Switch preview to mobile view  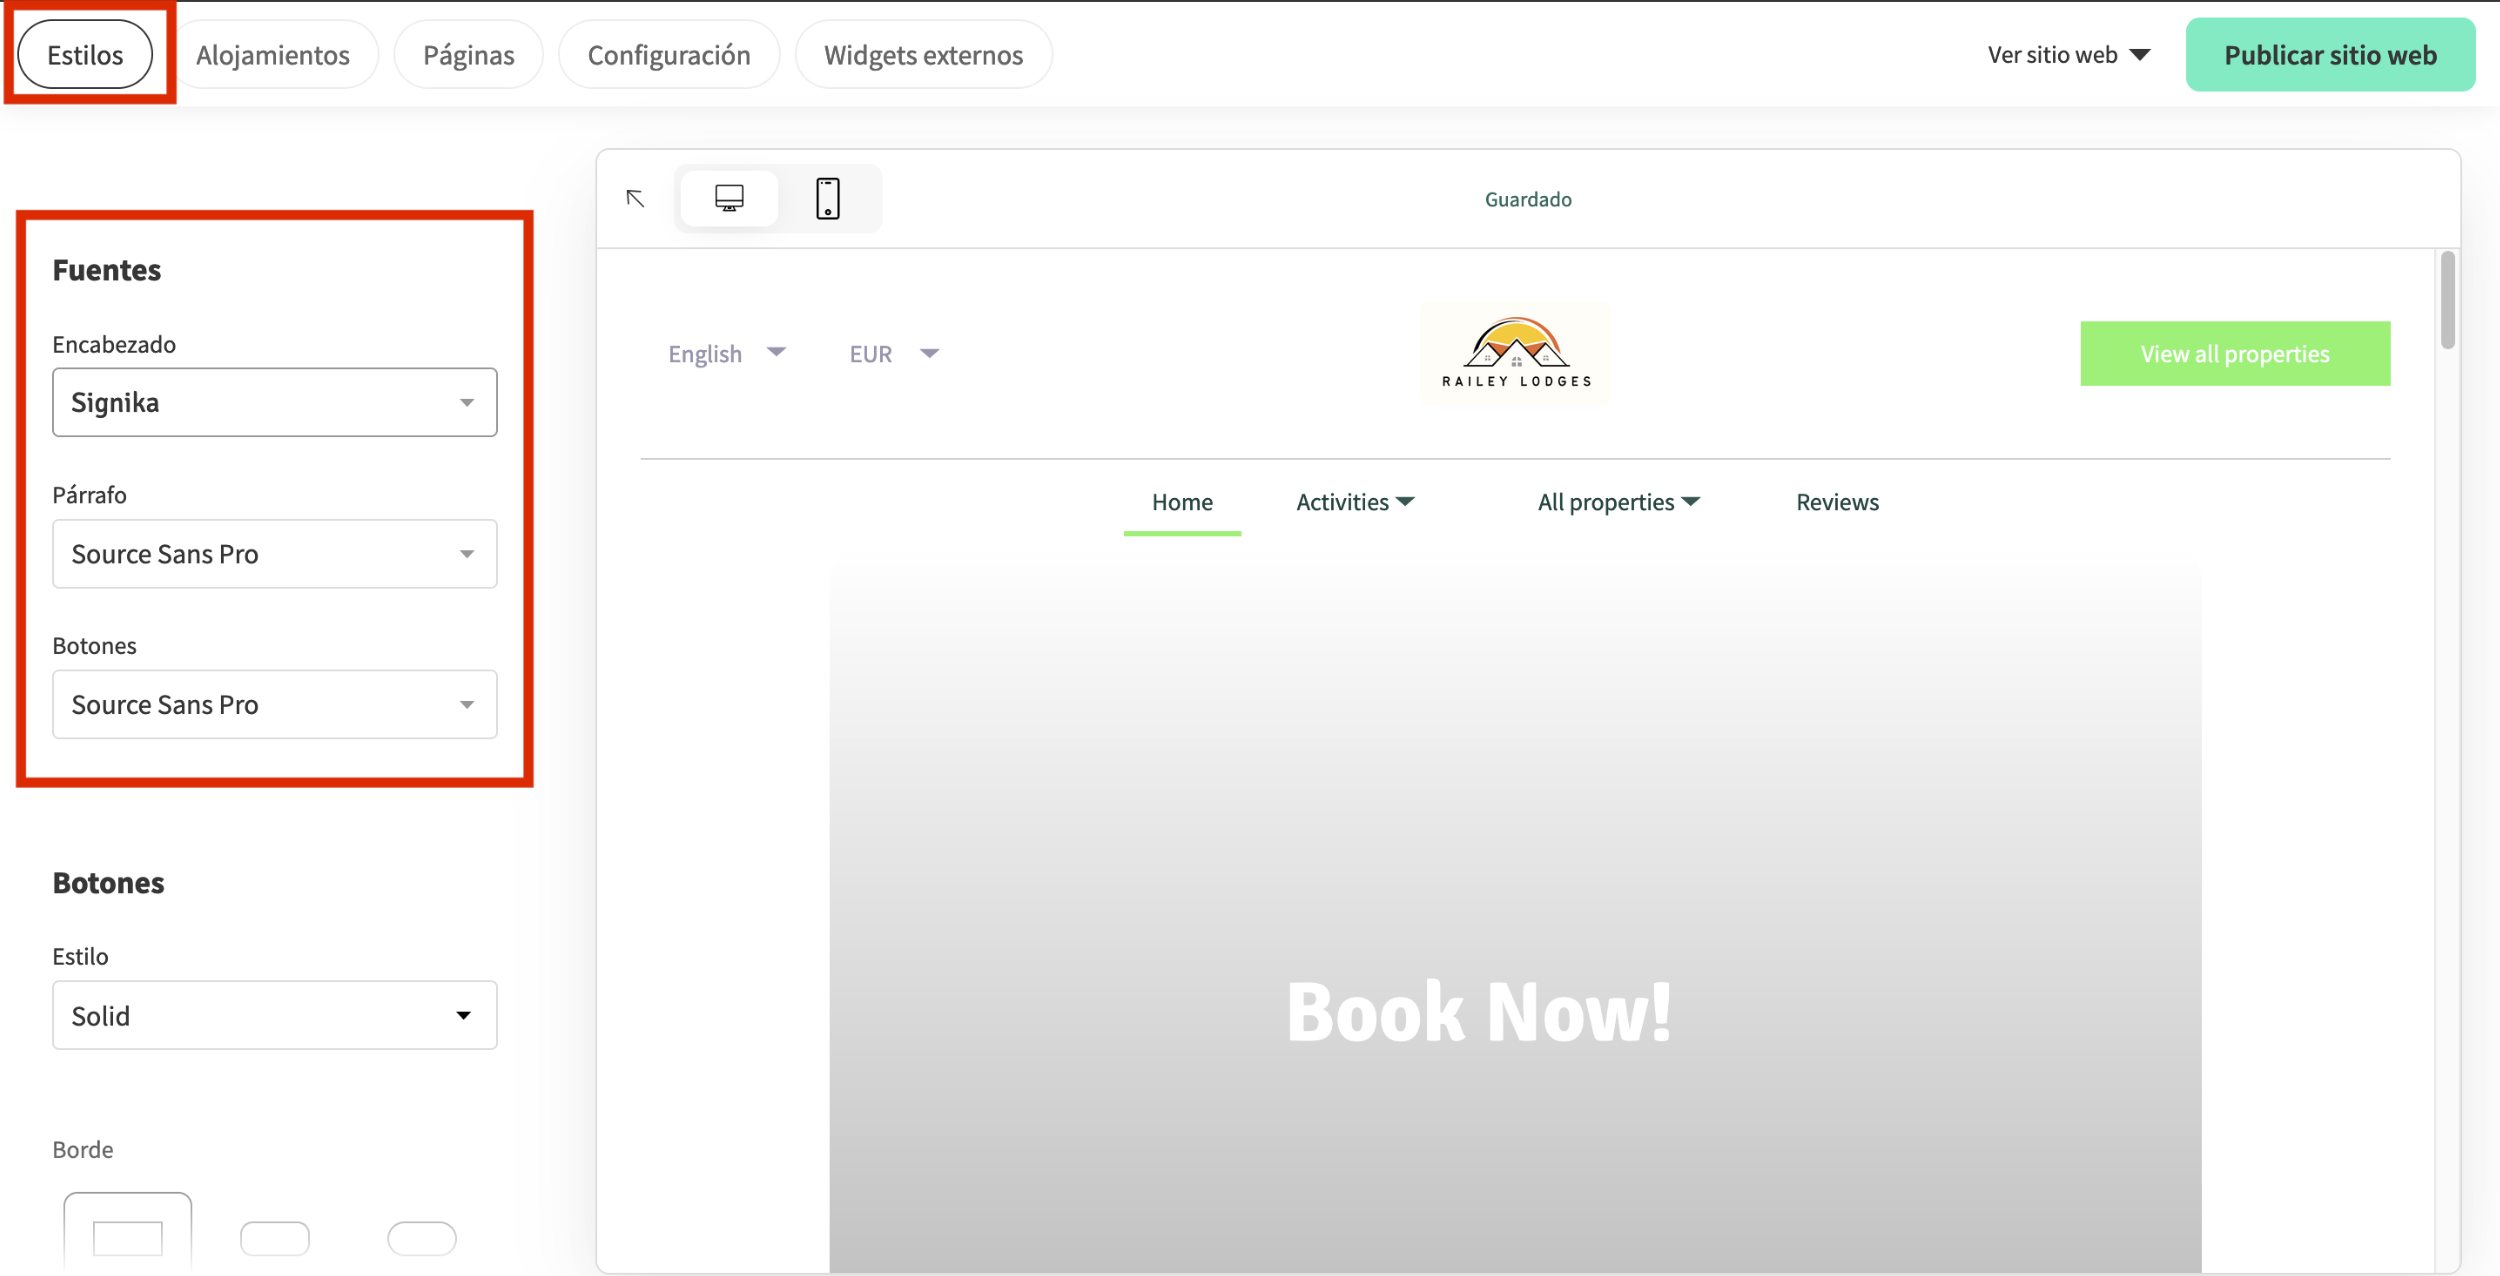point(828,198)
